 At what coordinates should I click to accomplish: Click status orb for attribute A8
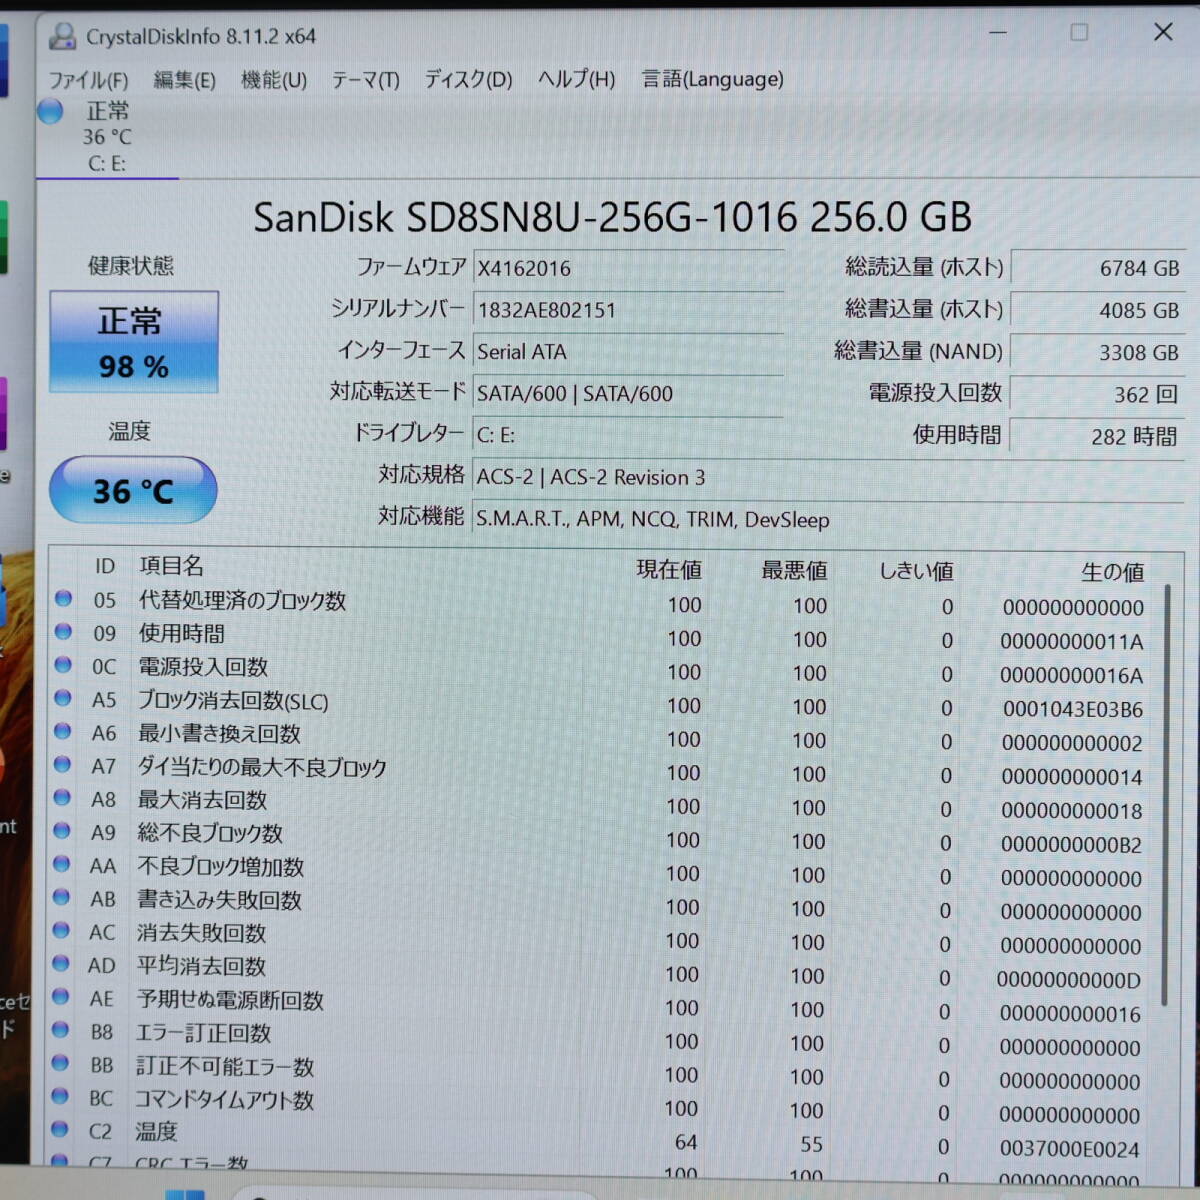[62, 797]
